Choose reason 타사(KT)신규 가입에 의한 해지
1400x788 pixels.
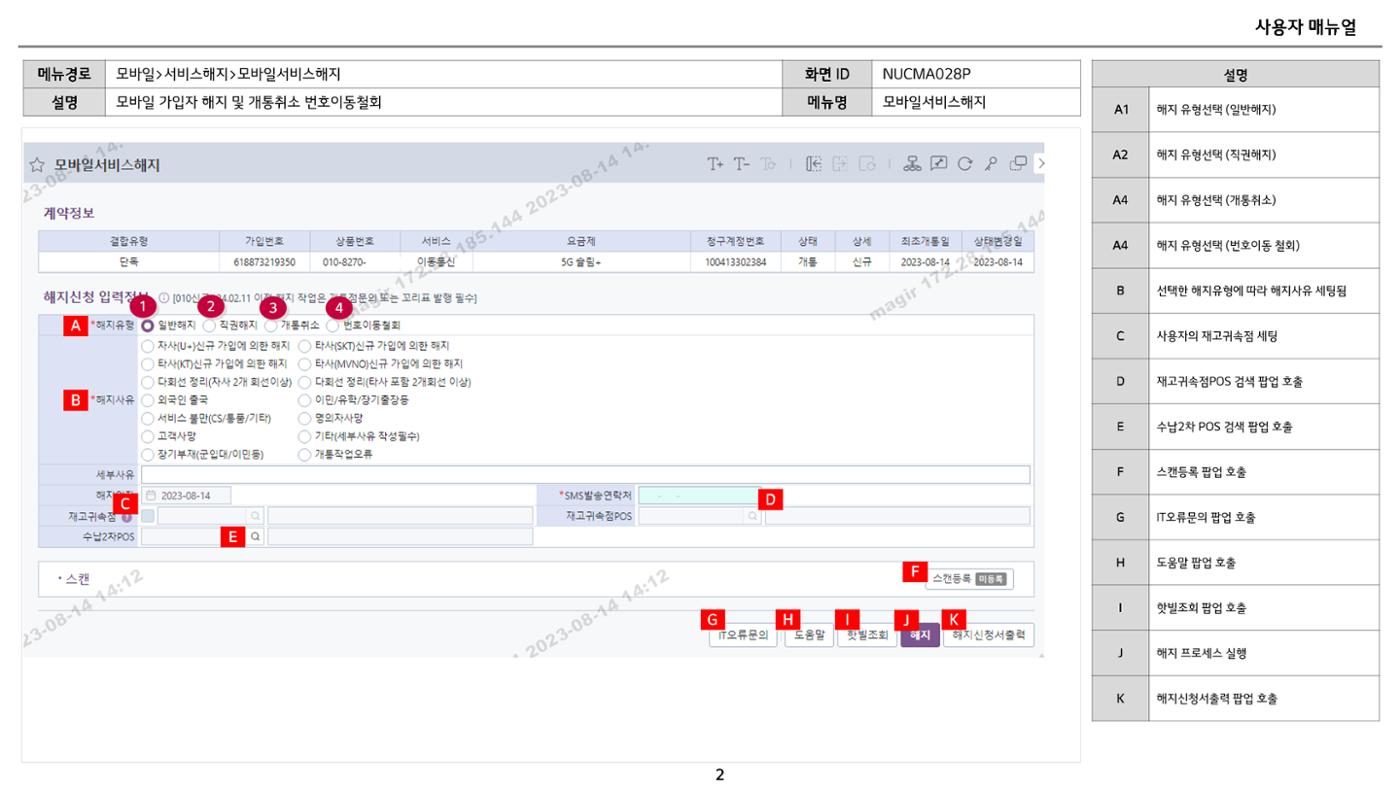pos(148,364)
